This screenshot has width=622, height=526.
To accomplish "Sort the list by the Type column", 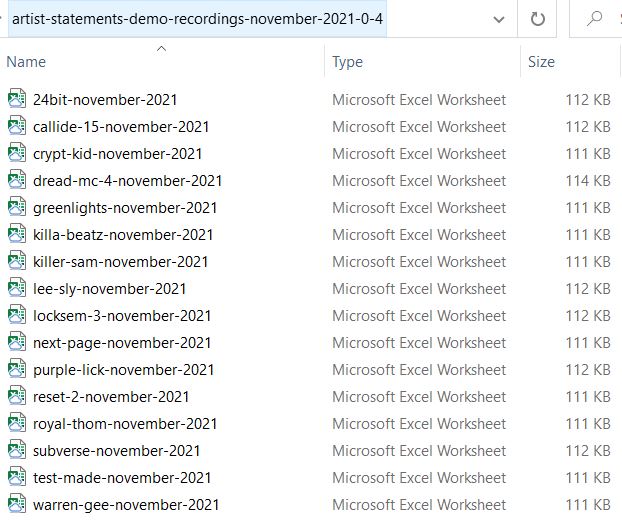I will click(x=347, y=62).
